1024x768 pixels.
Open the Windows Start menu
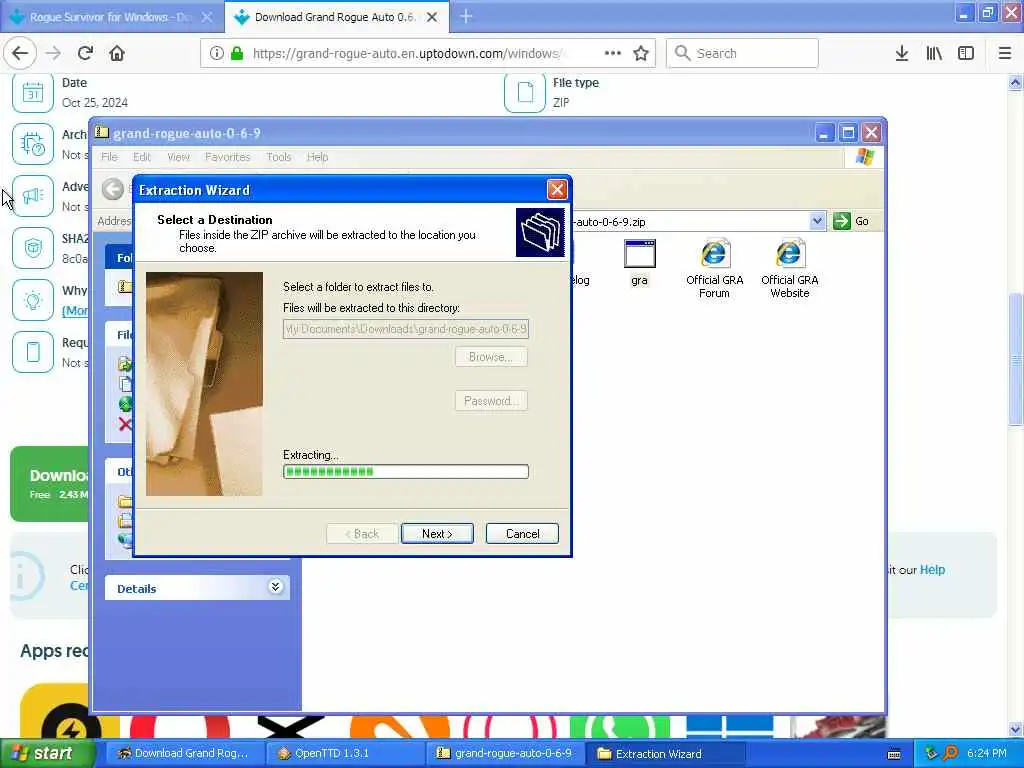pyautogui.click(x=47, y=753)
